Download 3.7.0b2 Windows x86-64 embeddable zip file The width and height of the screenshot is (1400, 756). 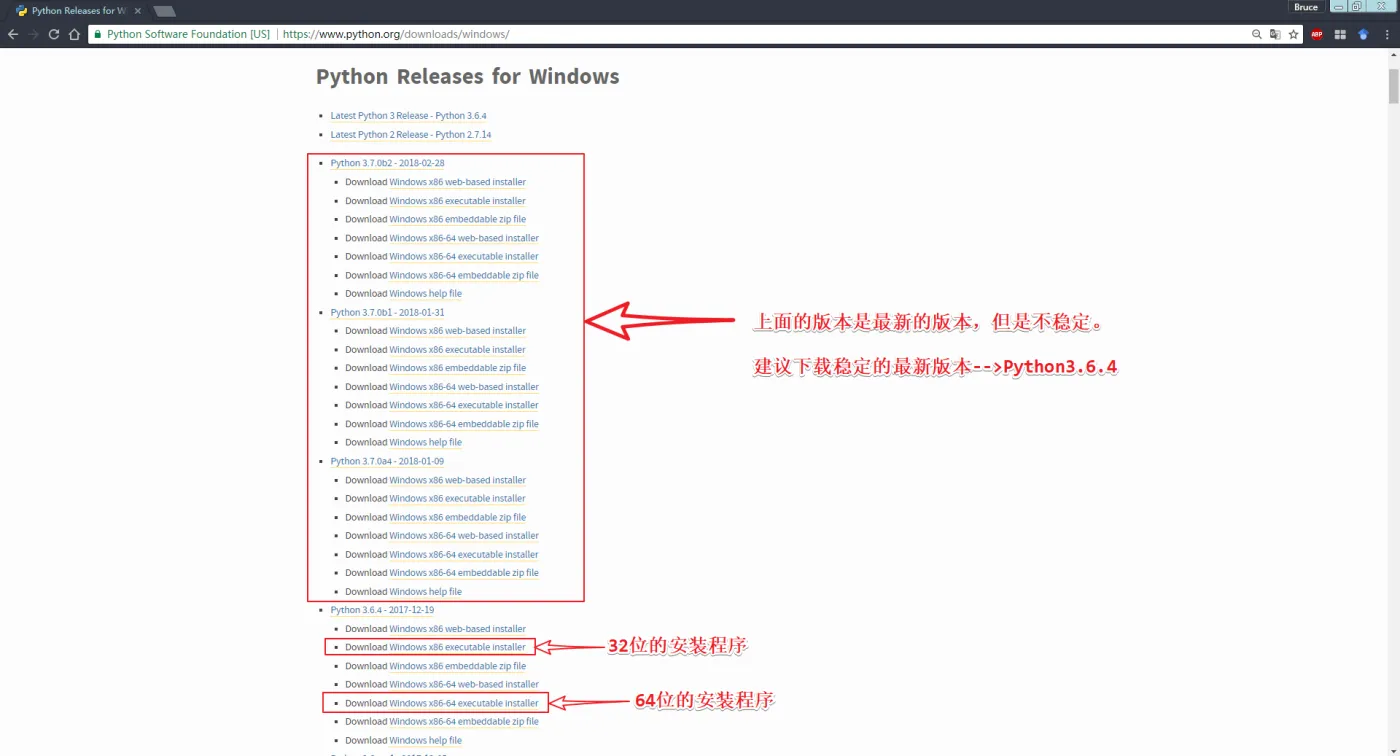point(464,275)
